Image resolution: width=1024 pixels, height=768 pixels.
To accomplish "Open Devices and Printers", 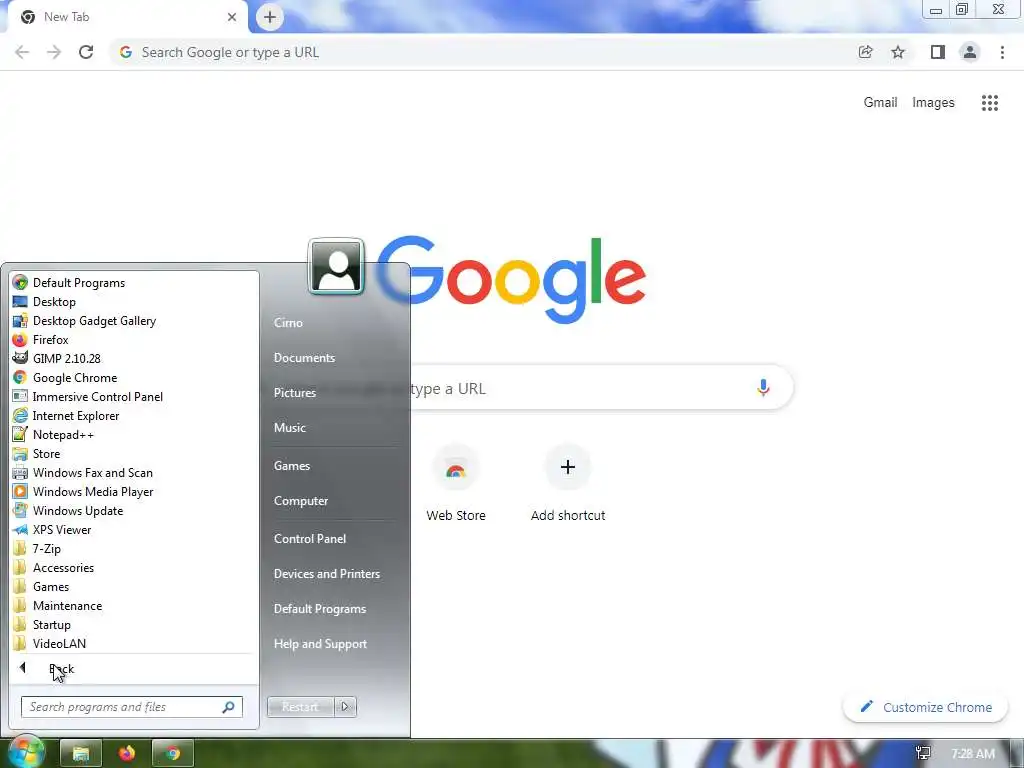I will tap(327, 573).
